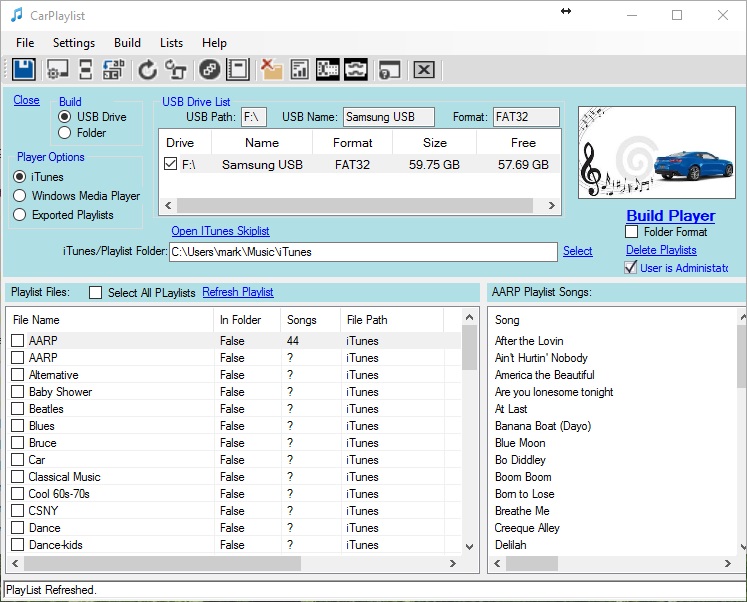Click down arrow of playlist files scrollbar
This screenshot has height=602, width=747.
pyautogui.click(x=470, y=546)
